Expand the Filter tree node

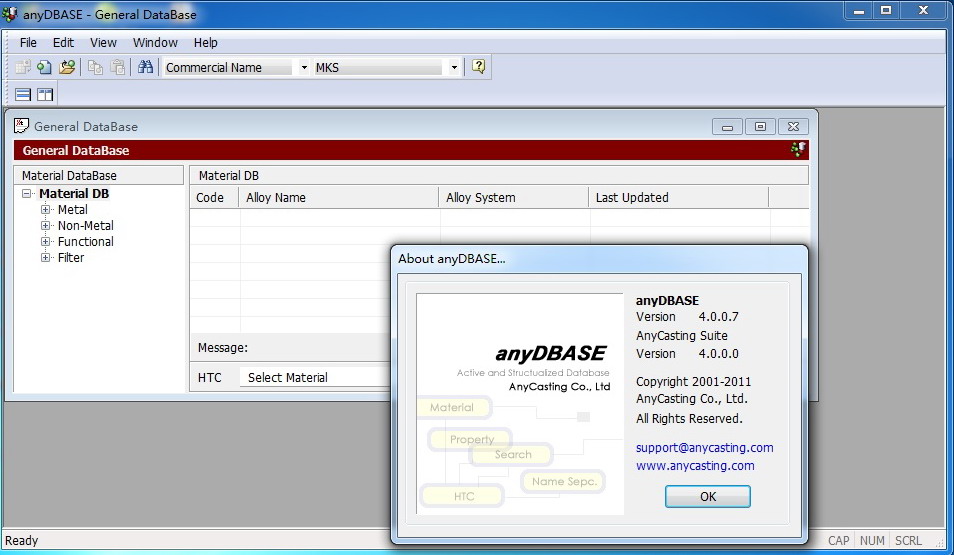[x=45, y=257]
